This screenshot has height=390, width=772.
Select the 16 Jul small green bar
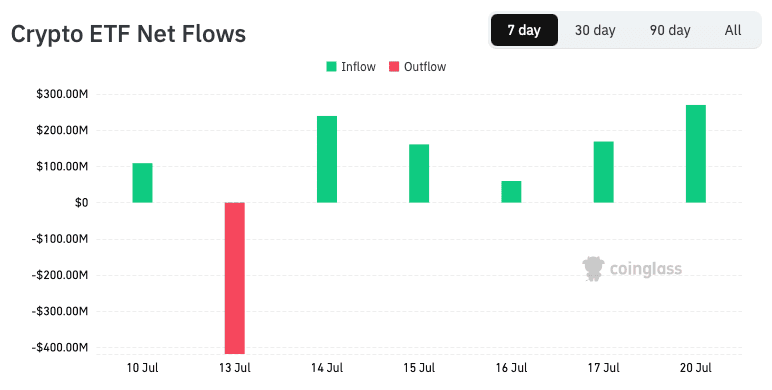coord(511,192)
